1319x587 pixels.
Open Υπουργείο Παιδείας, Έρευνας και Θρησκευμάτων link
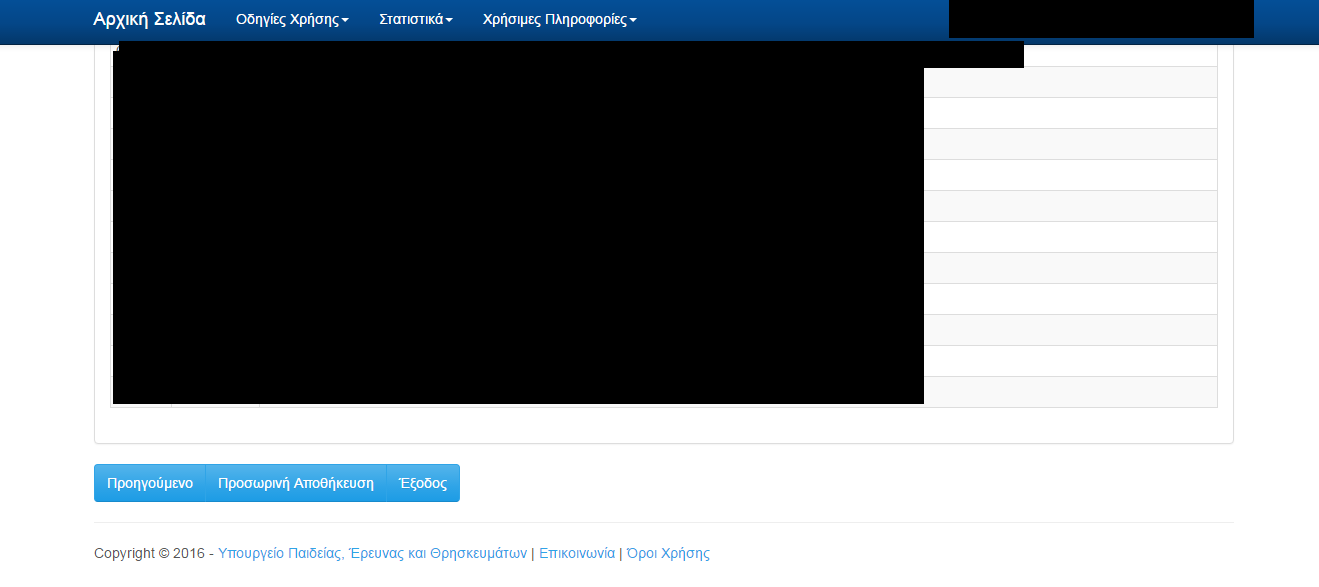372,553
